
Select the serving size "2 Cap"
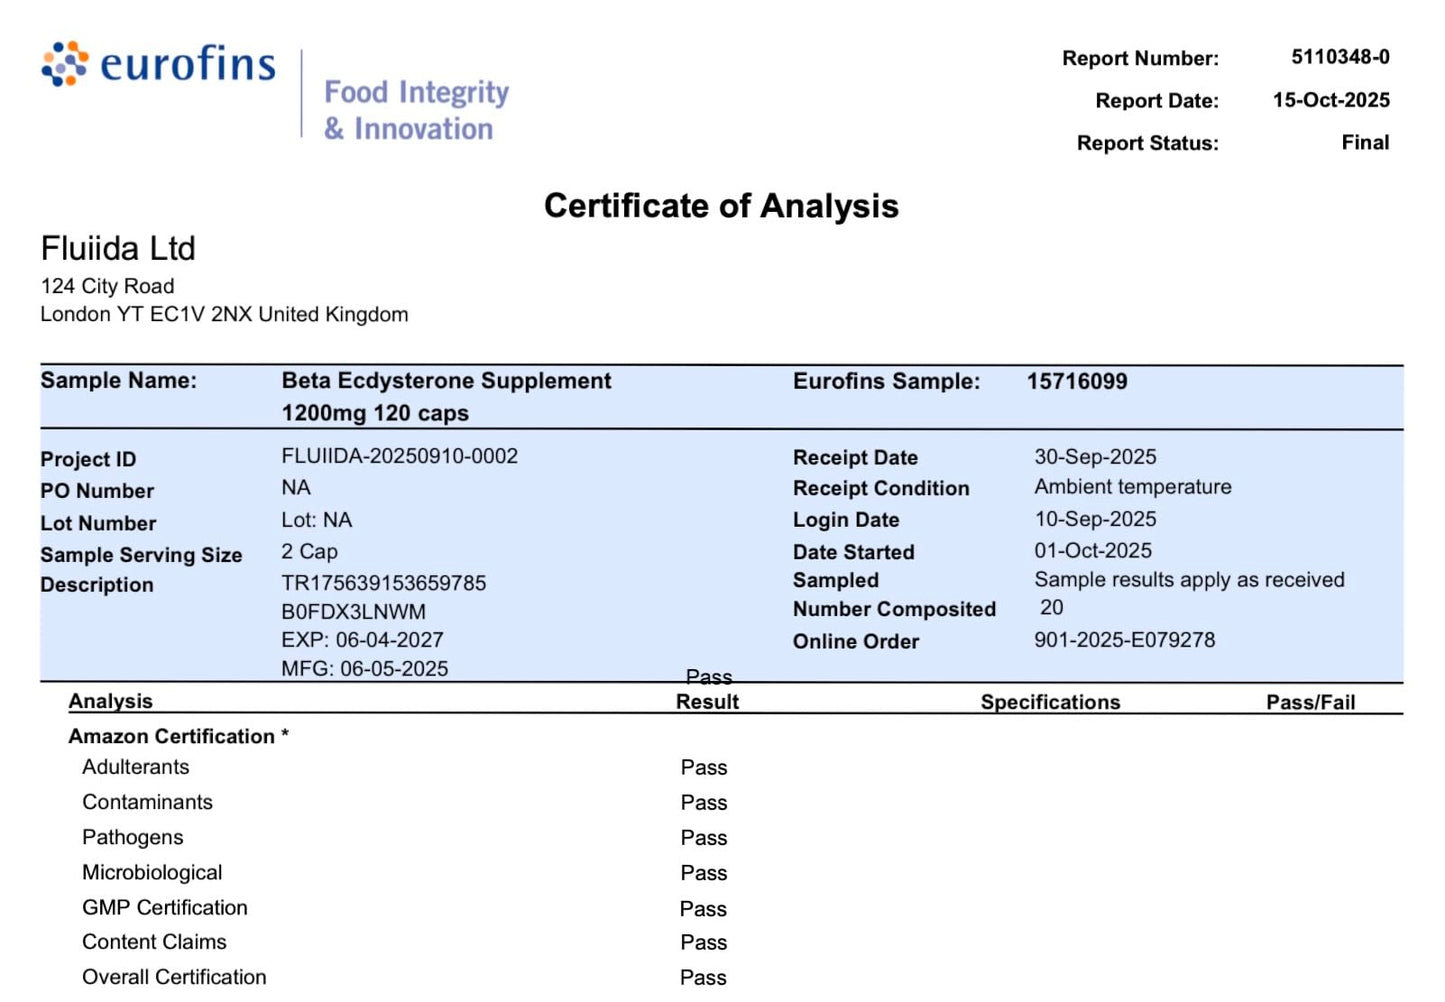309,552
